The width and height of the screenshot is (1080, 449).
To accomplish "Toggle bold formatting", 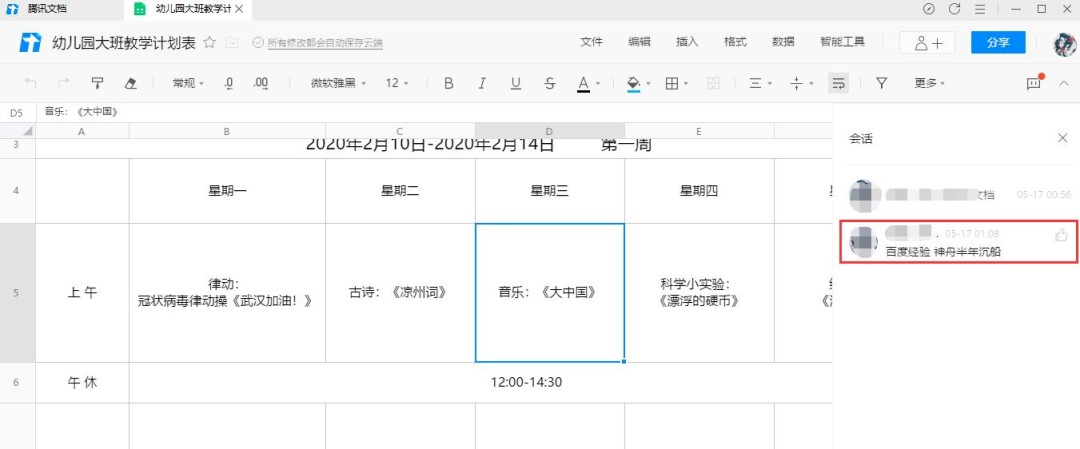I will [448, 84].
